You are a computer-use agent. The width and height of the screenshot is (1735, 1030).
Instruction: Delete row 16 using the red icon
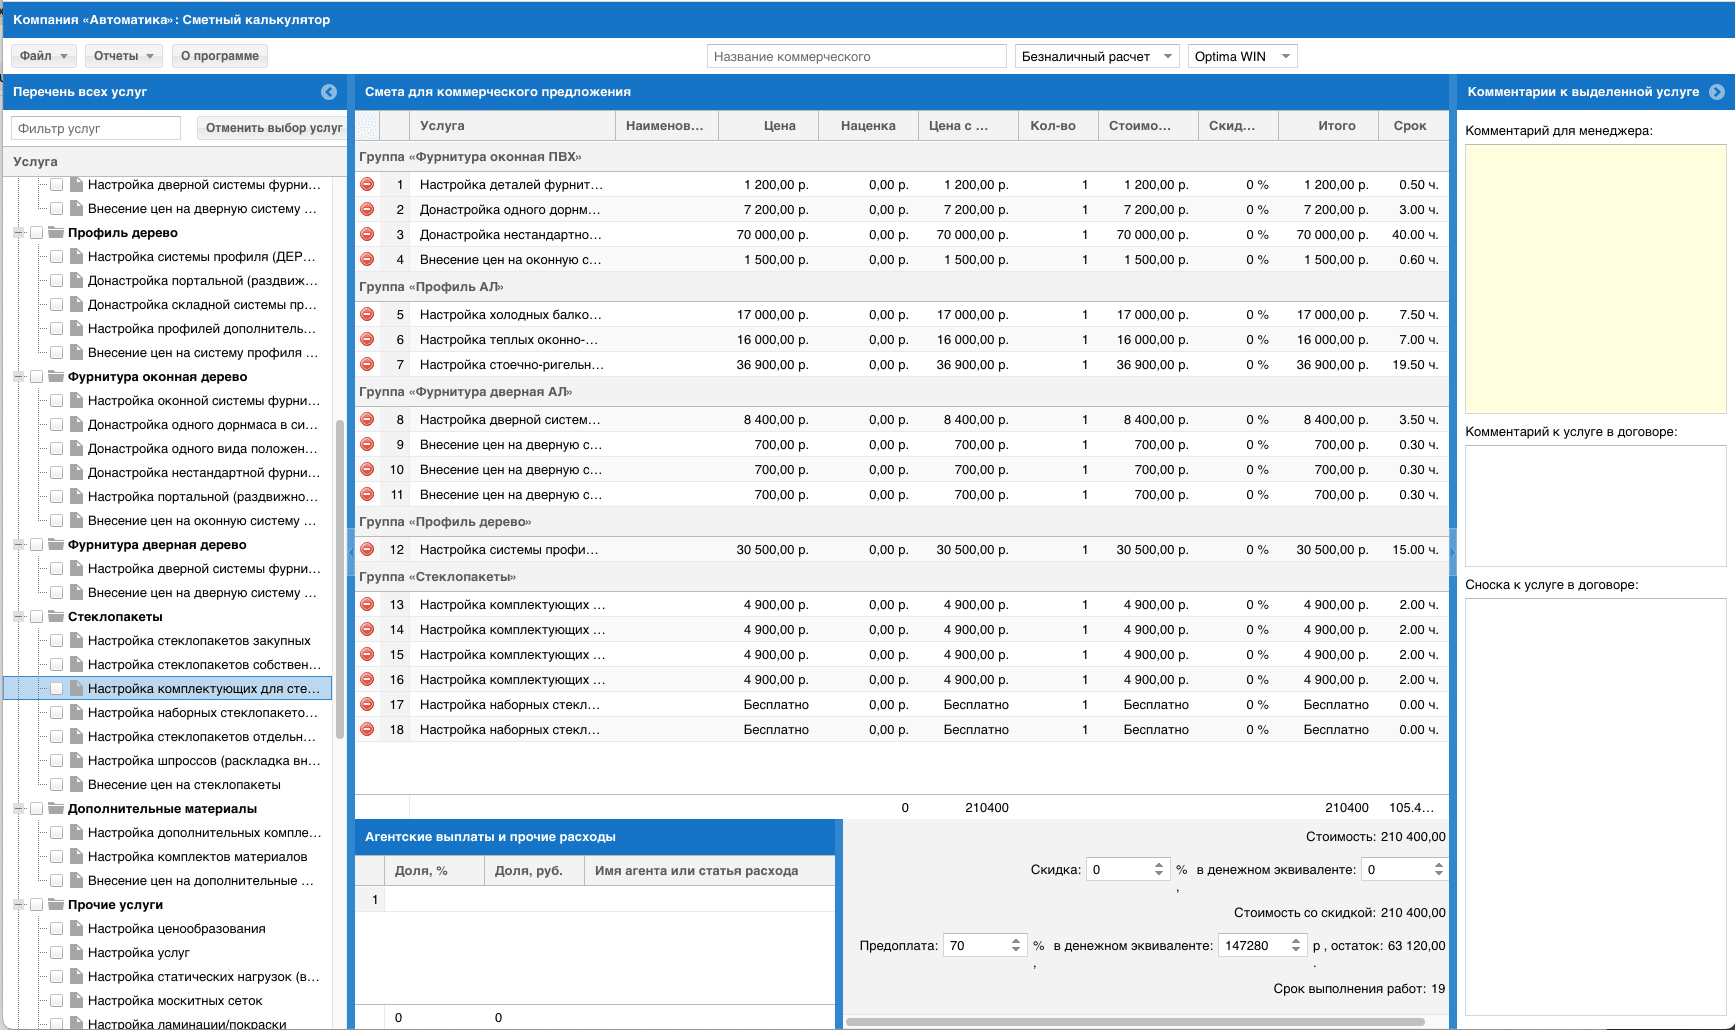click(x=367, y=679)
